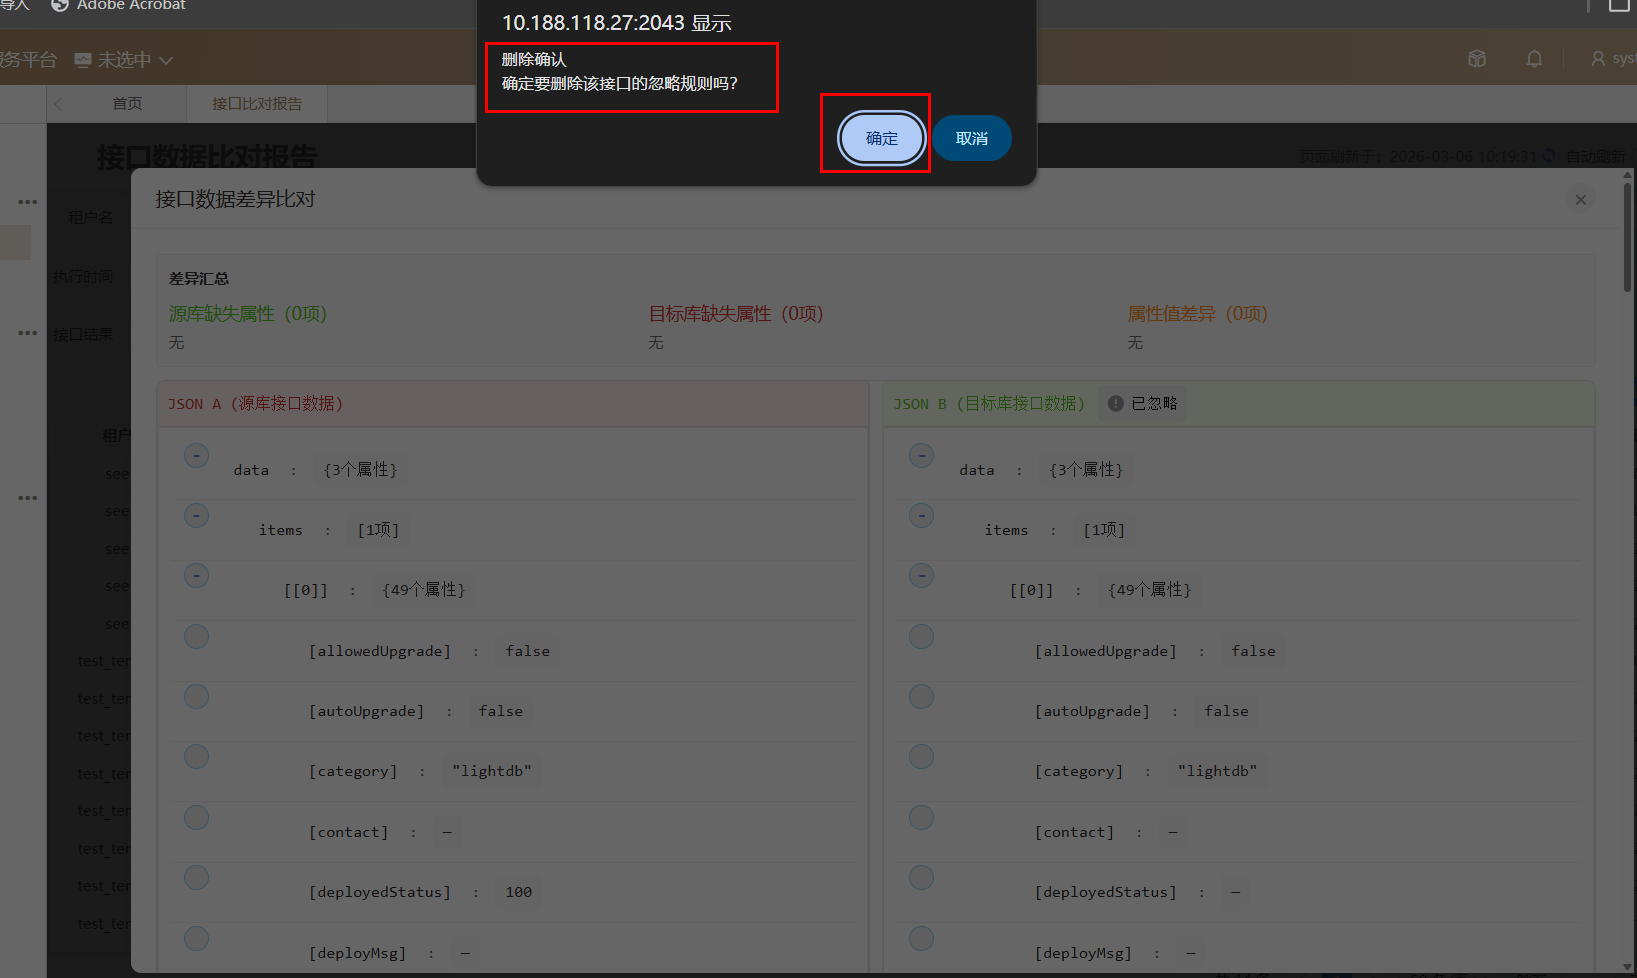Switch to the 接口比对报告 tab
The height and width of the screenshot is (978, 1637).
click(x=257, y=104)
